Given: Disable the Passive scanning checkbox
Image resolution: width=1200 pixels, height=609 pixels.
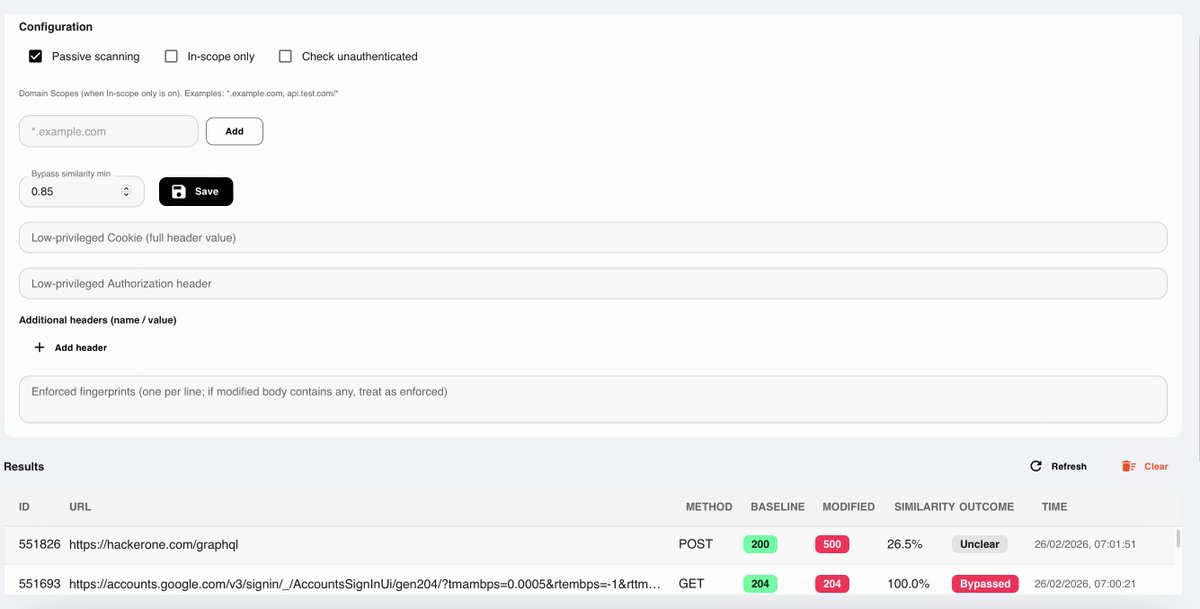Looking at the screenshot, I should (x=35, y=56).
